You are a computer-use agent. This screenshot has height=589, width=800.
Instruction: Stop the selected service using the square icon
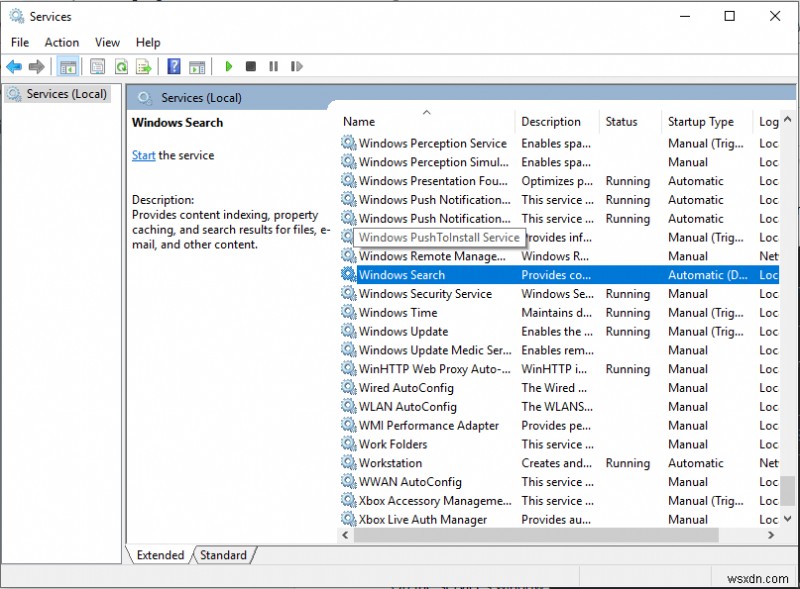click(253, 66)
